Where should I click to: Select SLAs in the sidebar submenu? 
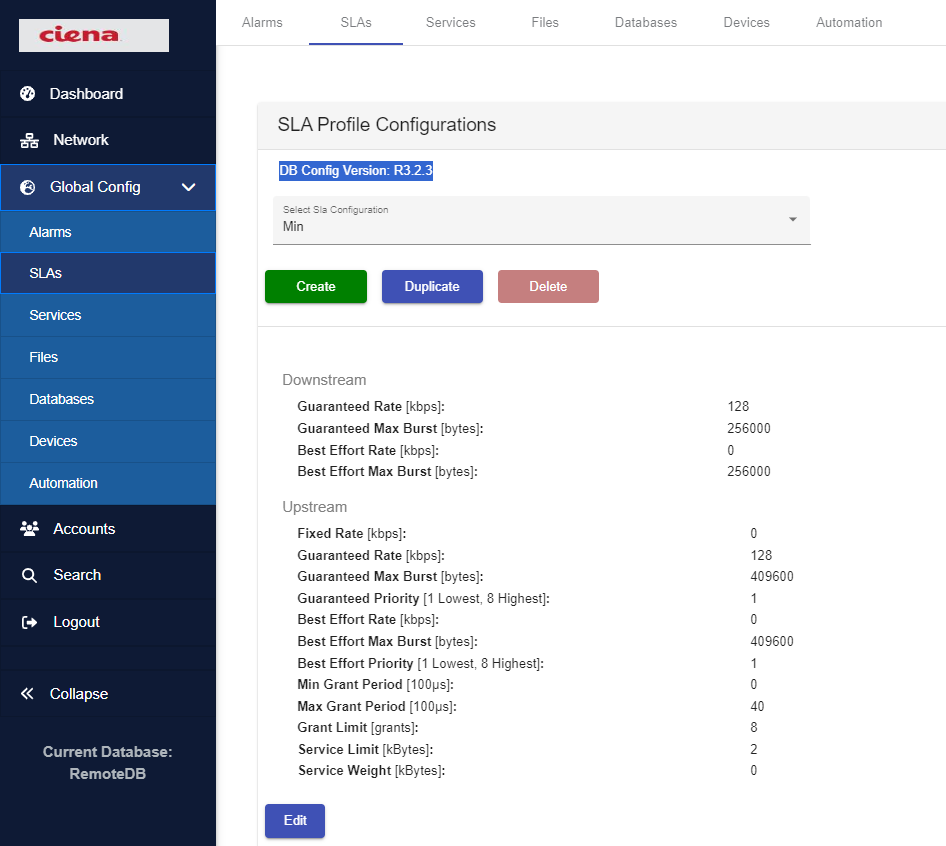[x=108, y=273]
